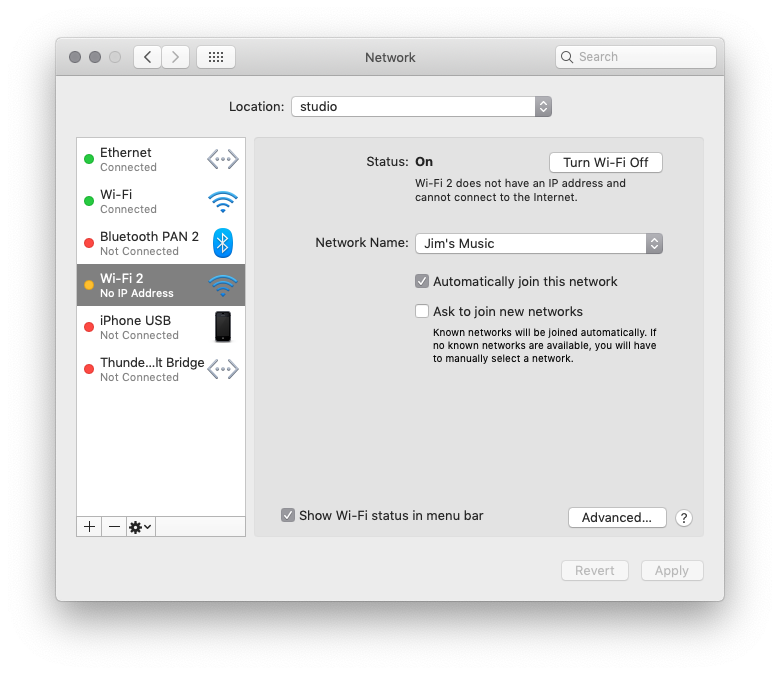Image resolution: width=780 pixels, height=675 pixels.
Task: Click the green Wi-Fi status dot
Action: coord(89,201)
